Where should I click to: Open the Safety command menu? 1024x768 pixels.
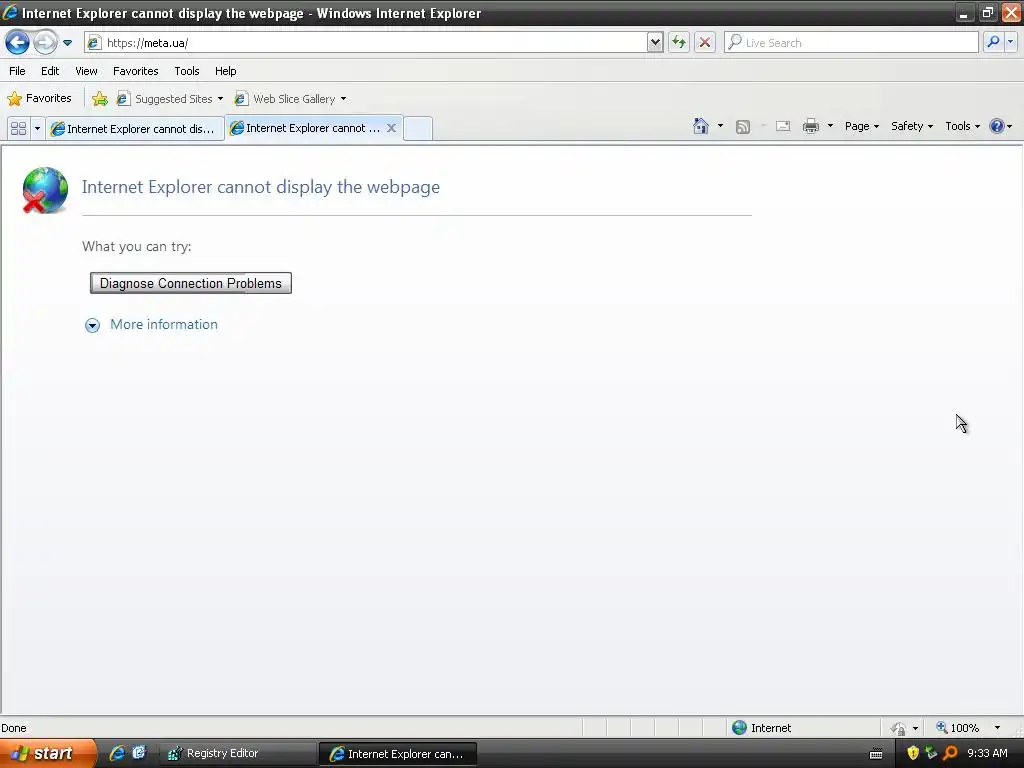point(912,126)
